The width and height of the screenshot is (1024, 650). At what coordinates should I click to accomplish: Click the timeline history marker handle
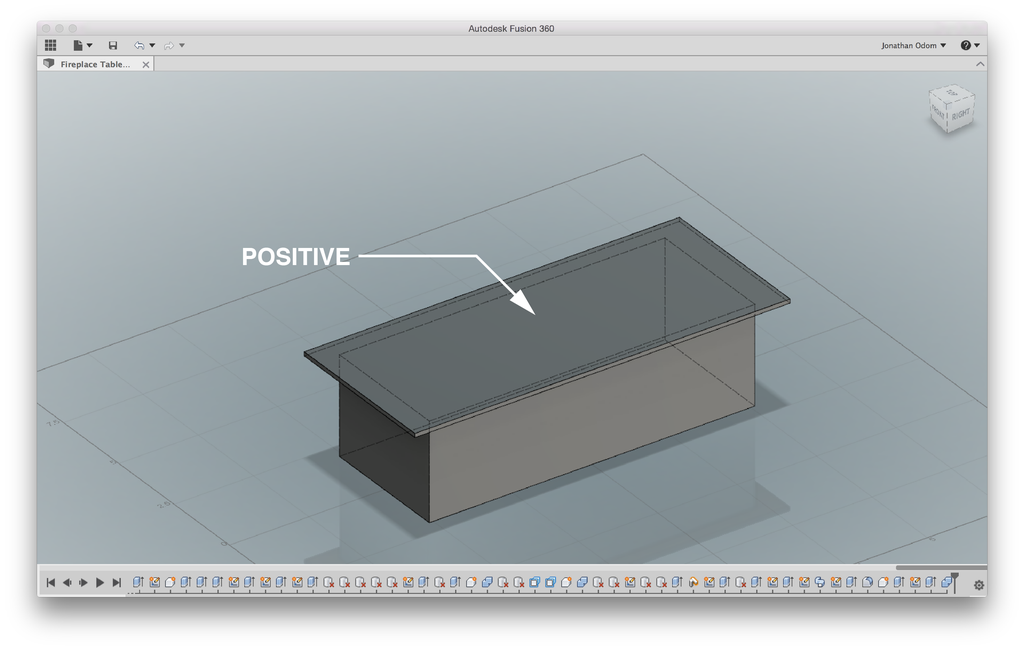955,579
